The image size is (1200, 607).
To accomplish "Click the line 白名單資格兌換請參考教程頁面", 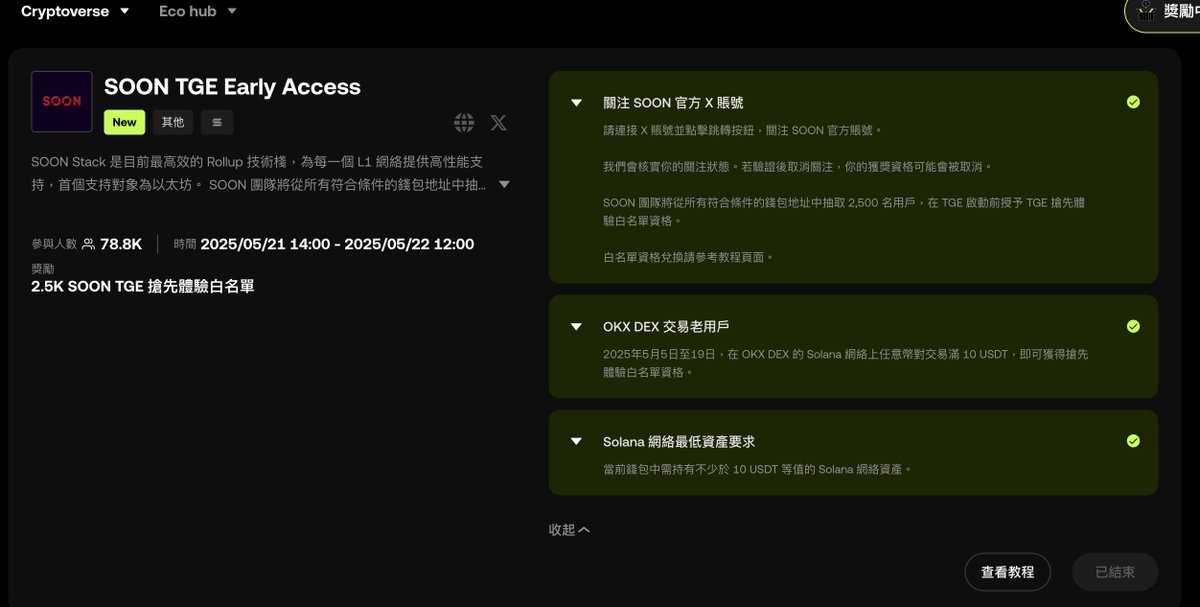I will click(x=688, y=257).
